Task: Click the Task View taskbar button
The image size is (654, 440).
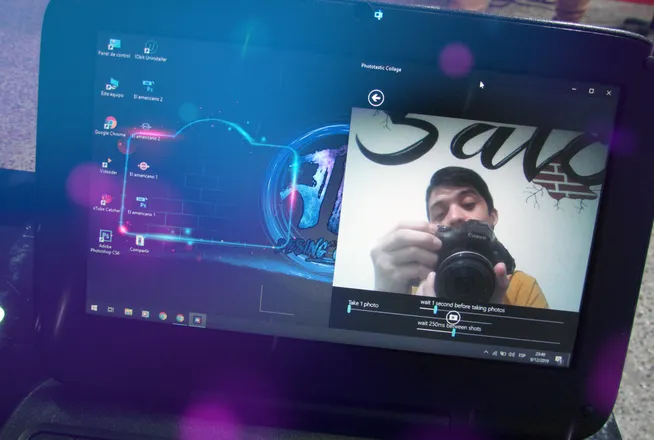Action: [x=111, y=309]
